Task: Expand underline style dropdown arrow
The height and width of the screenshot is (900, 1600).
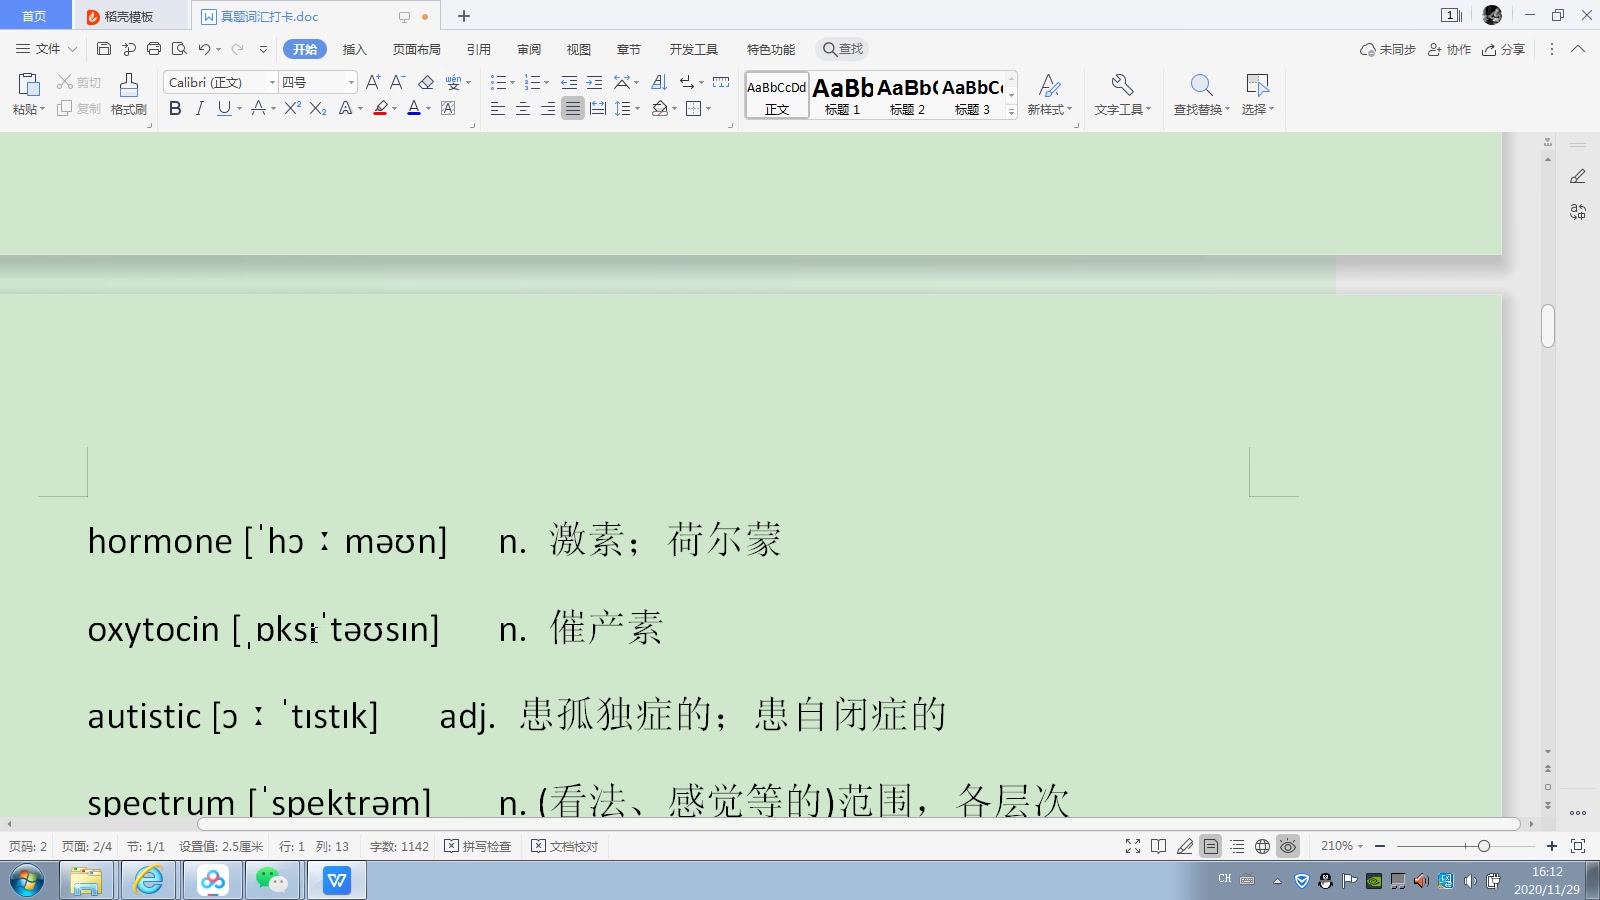Action: coord(239,109)
